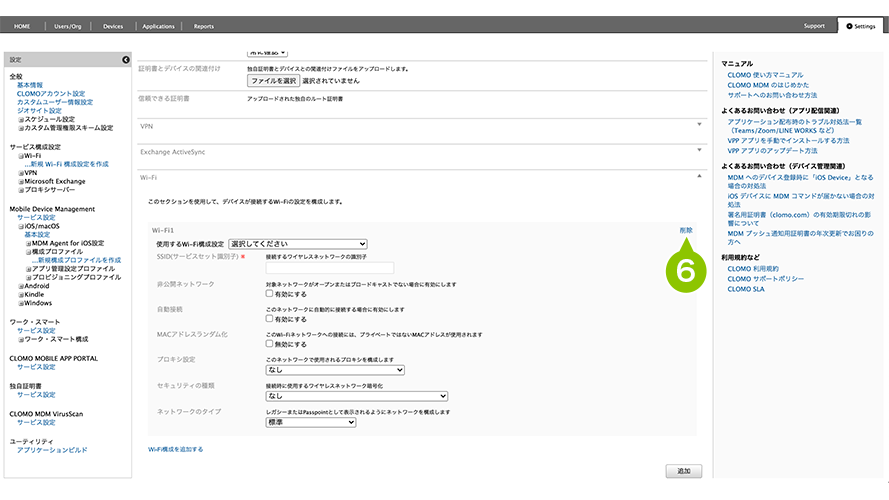
Task: Open the Support link in the top bar
Action: [814, 26]
